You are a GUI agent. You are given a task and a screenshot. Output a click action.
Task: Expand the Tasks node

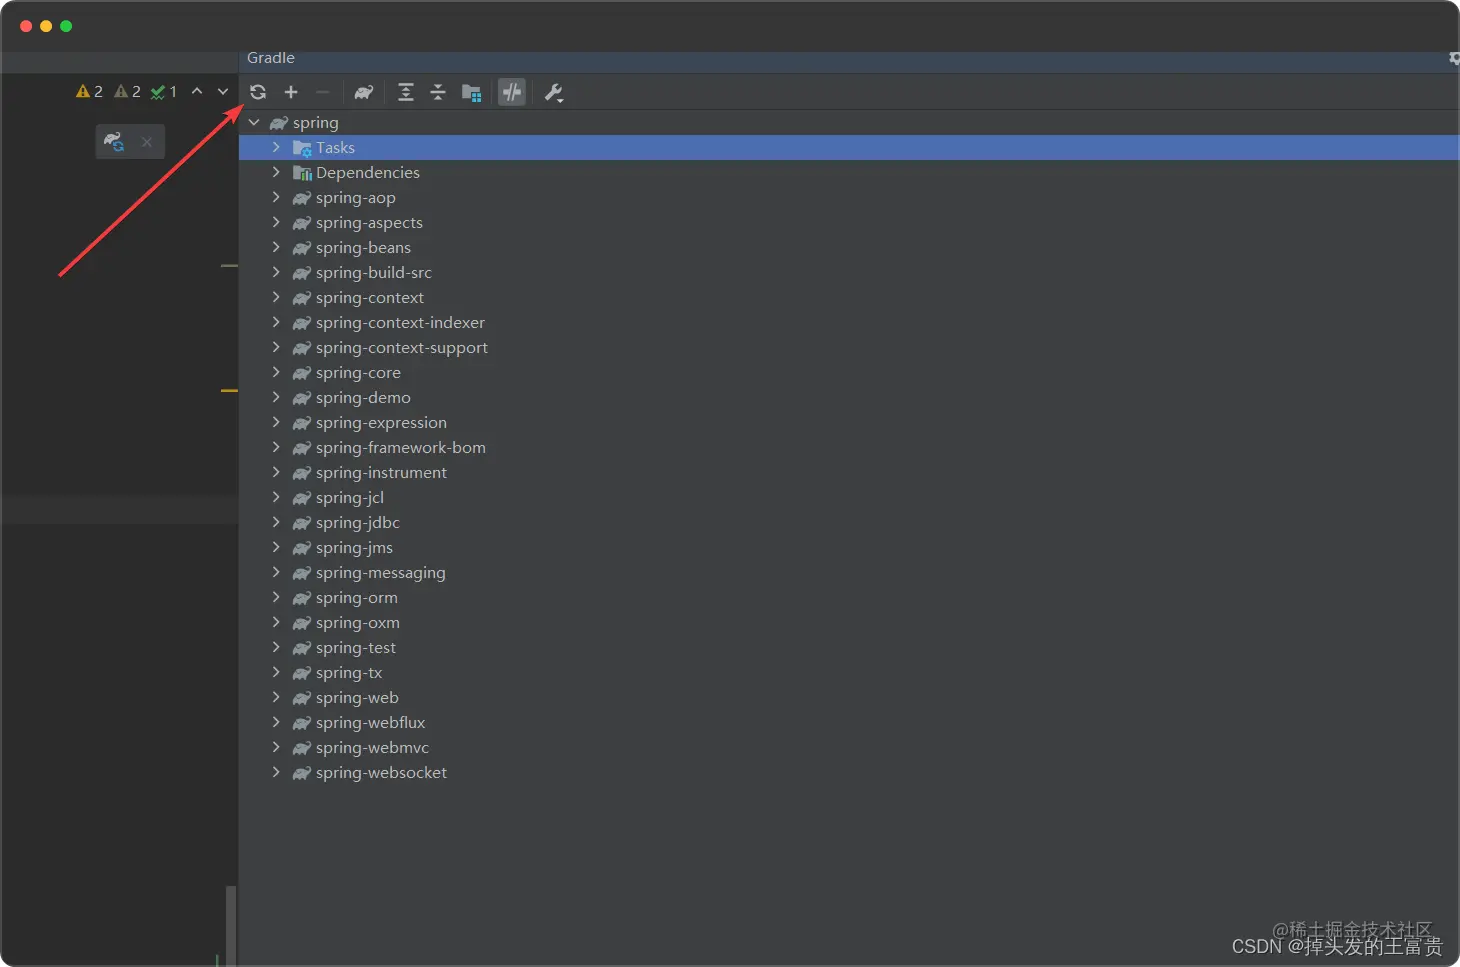(277, 147)
